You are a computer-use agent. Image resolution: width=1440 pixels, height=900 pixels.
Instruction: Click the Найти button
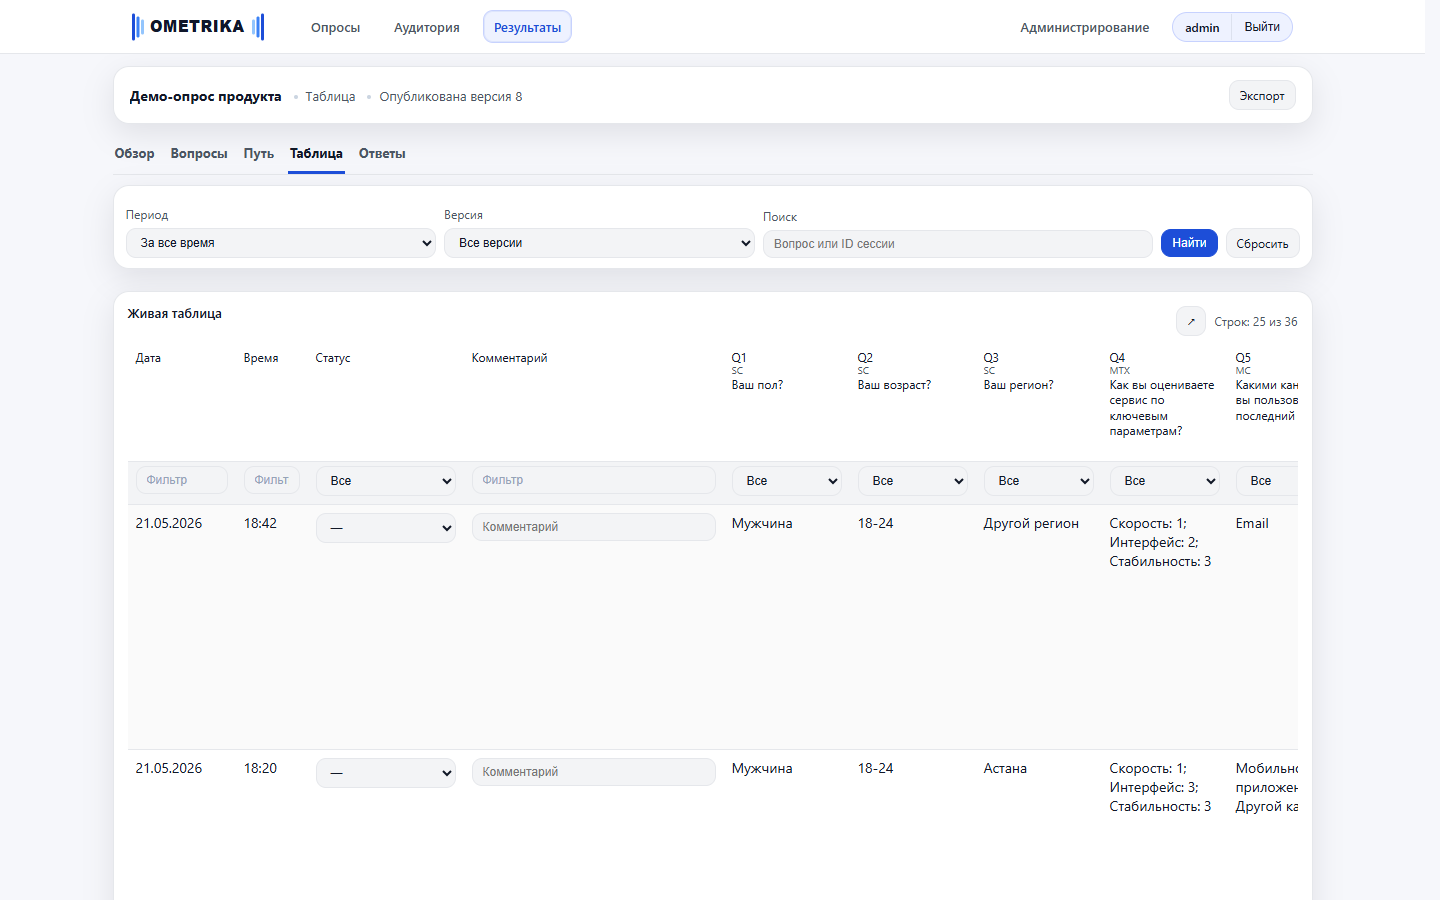1189,243
